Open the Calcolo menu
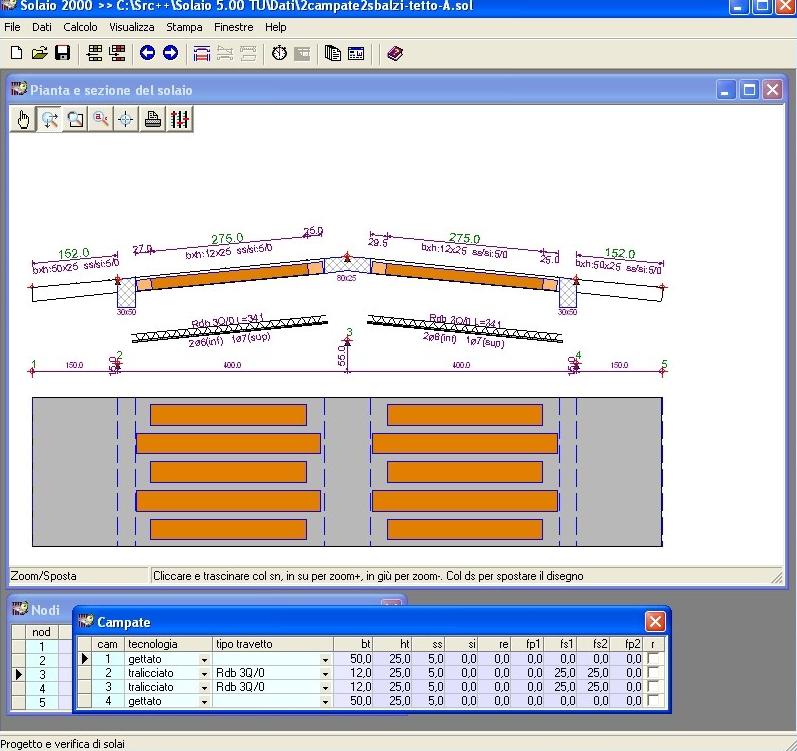This screenshot has height=751, width=797. tap(81, 27)
